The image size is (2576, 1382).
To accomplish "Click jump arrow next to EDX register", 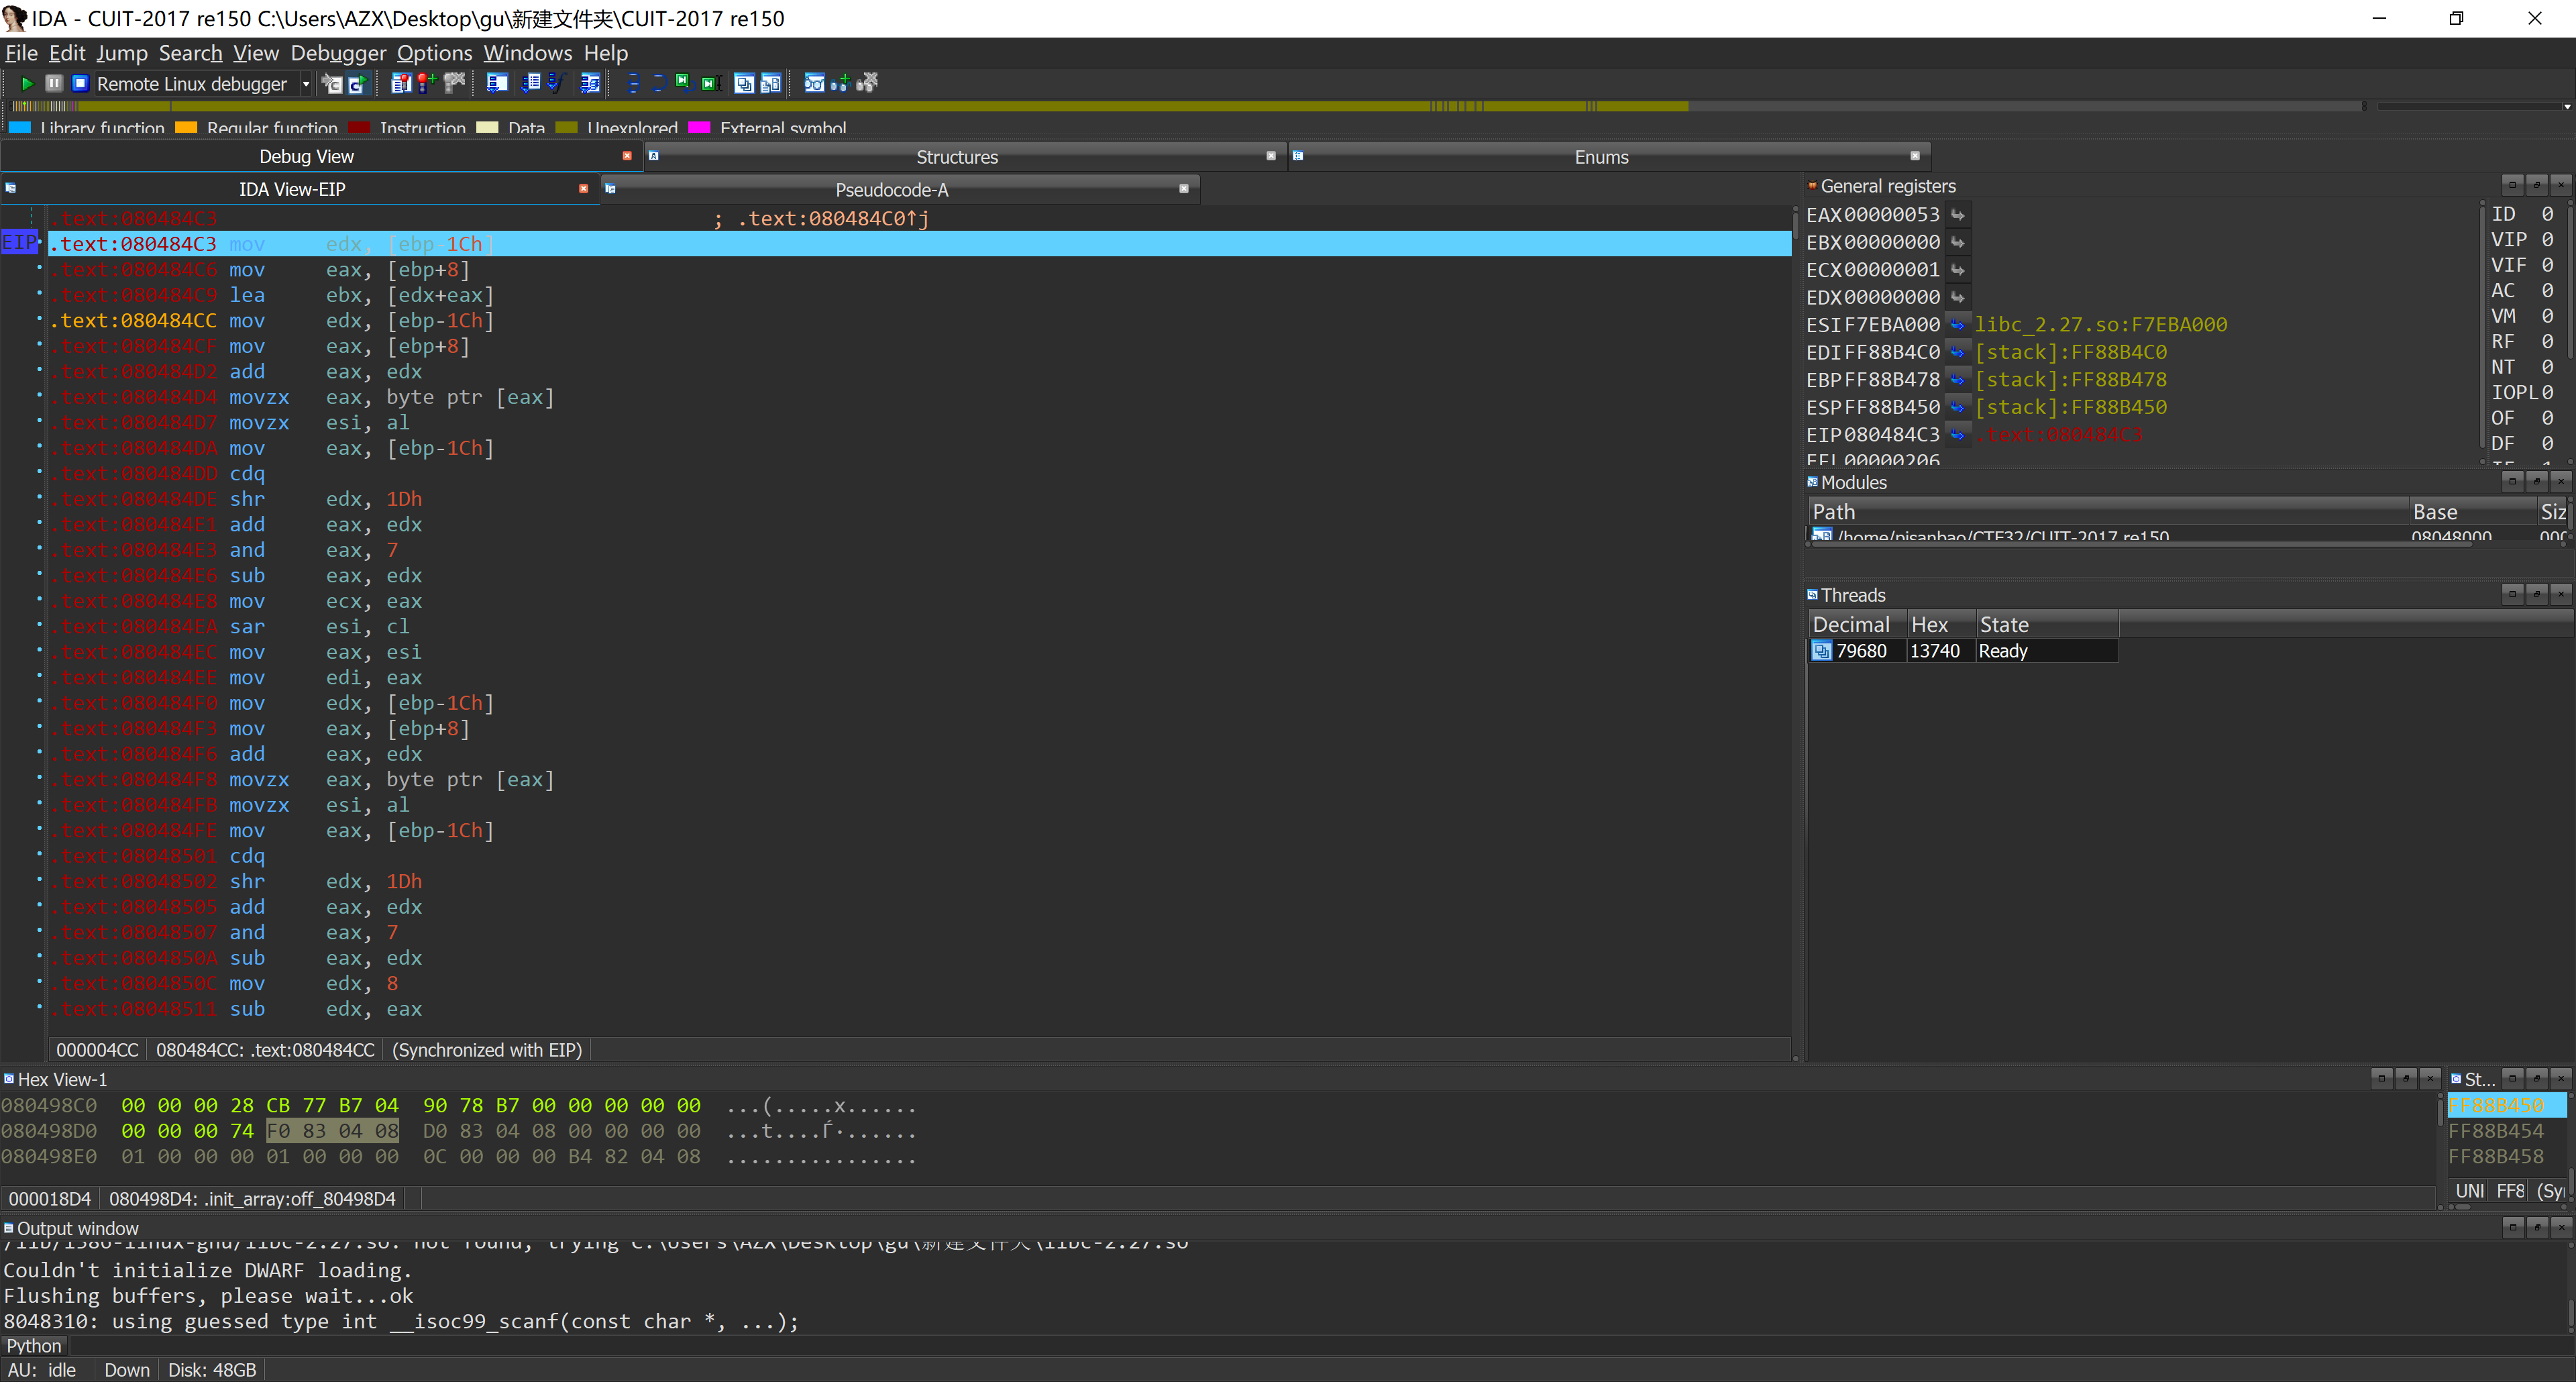I will (x=1957, y=297).
